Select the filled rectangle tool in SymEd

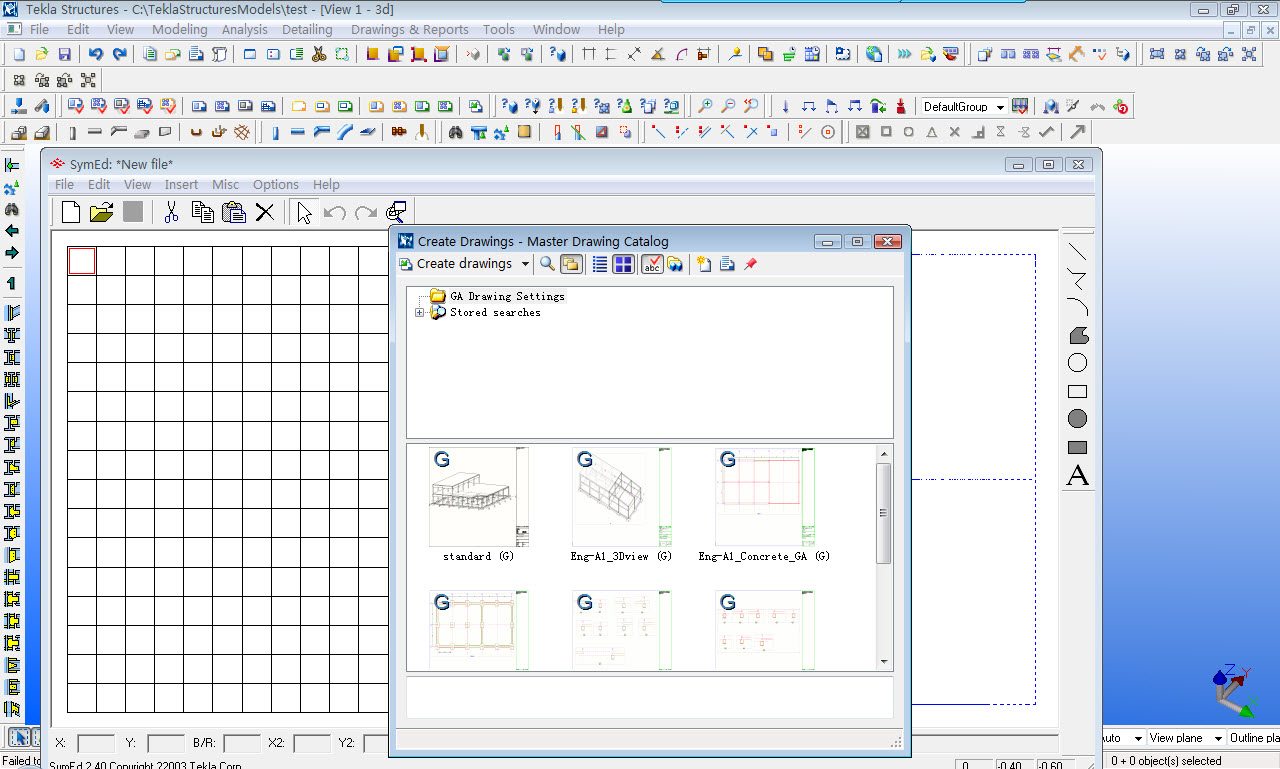pyautogui.click(x=1077, y=447)
